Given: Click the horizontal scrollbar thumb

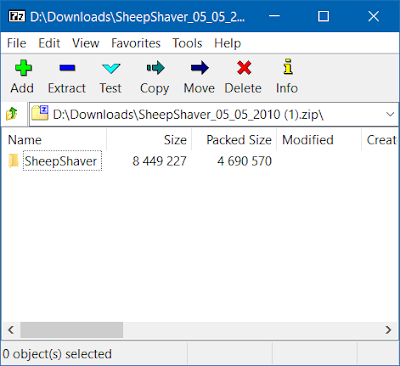Looking at the screenshot, I should [71, 330].
